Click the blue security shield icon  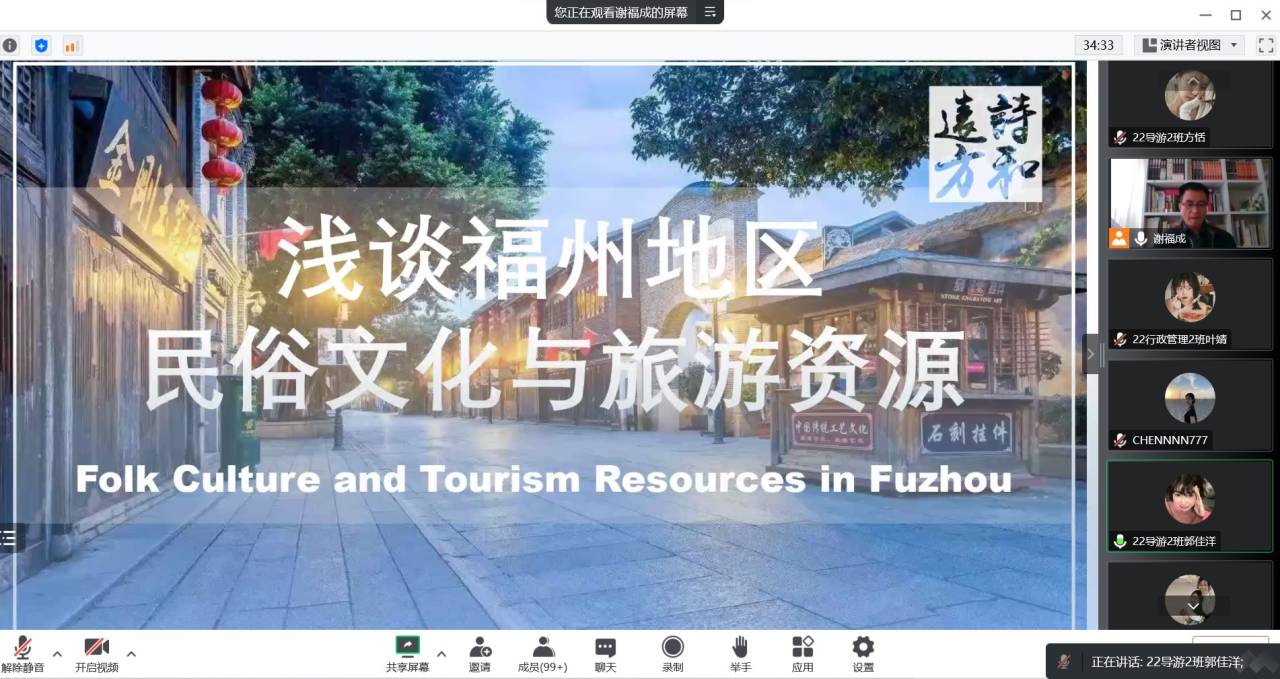click(41, 45)
